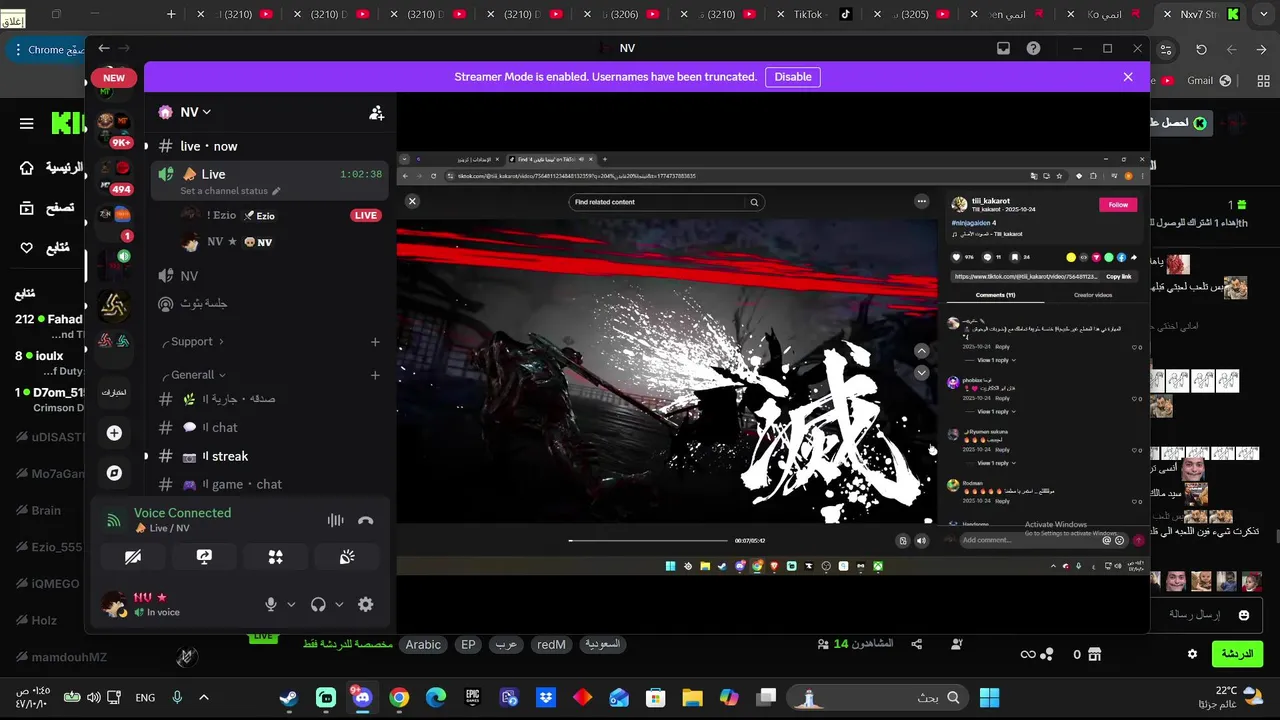Open Discover servers compass icon

[114, 473]
